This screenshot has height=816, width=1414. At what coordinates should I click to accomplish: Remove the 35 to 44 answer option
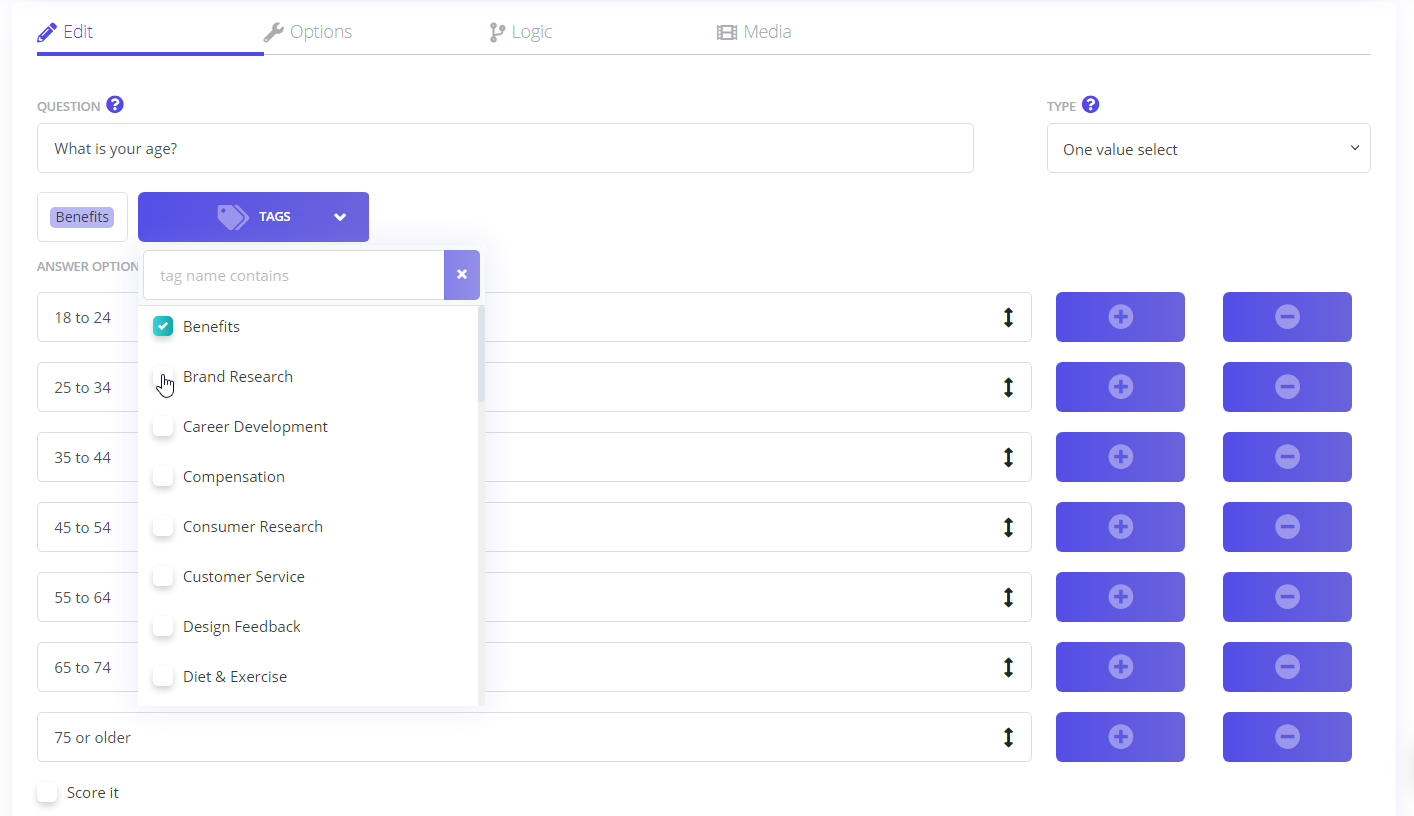[1287, 457]
